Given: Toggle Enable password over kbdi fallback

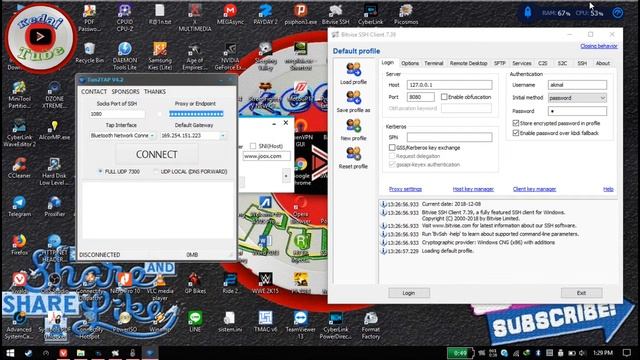Looking at the screenshot, I should (516, 133).
